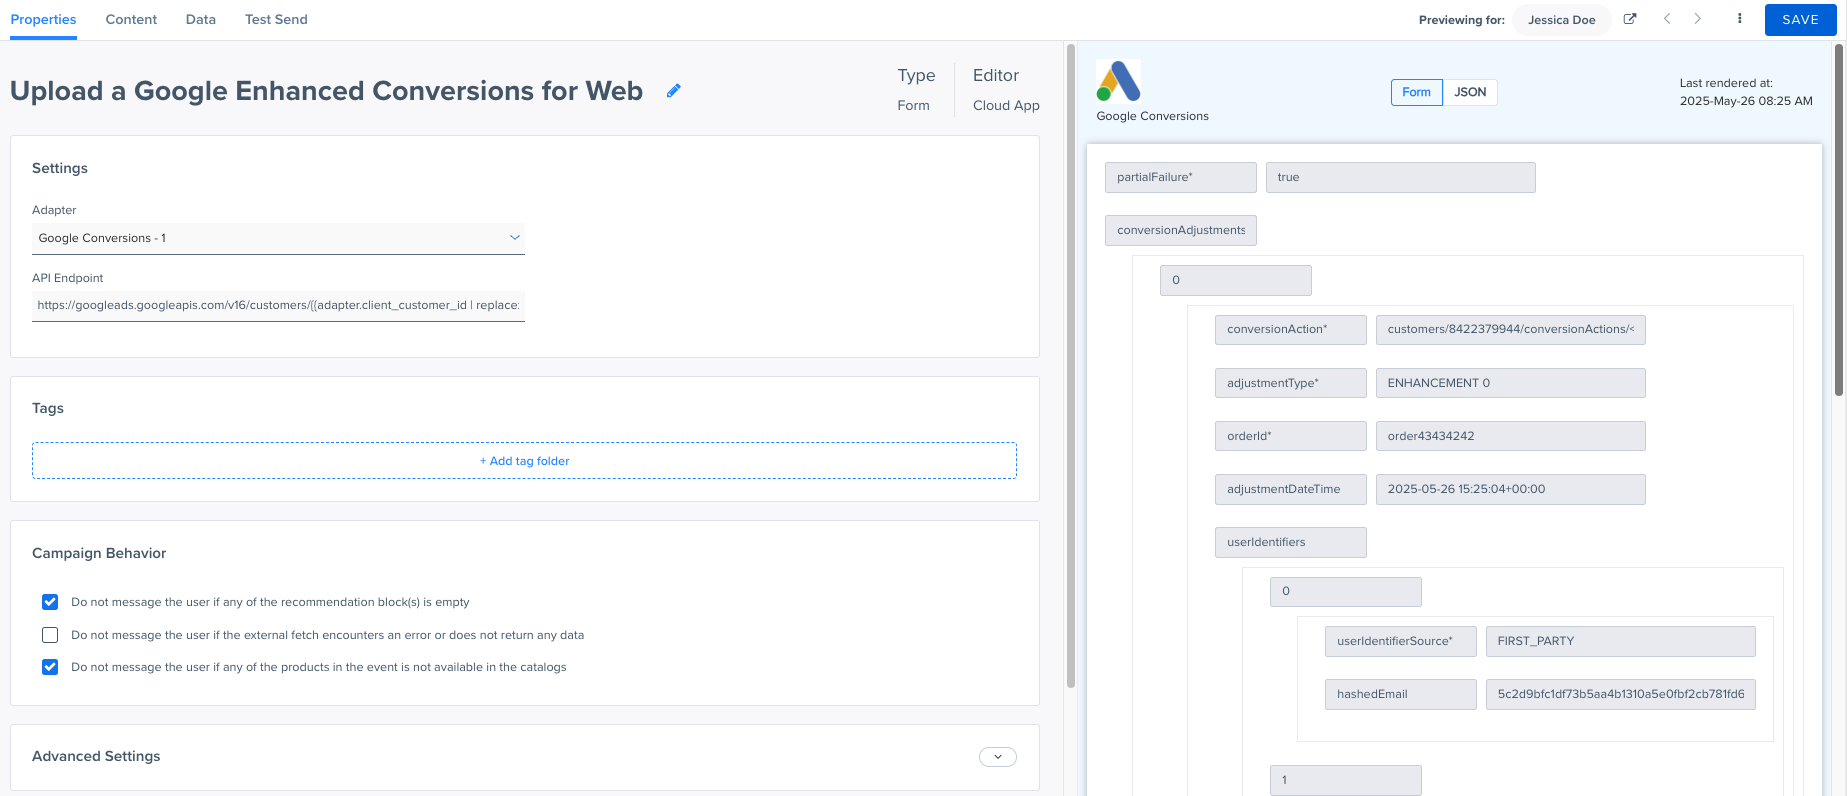Click the Cloud App editor label
This screenshot has height=796, width=1847.
click(1006, 105)
